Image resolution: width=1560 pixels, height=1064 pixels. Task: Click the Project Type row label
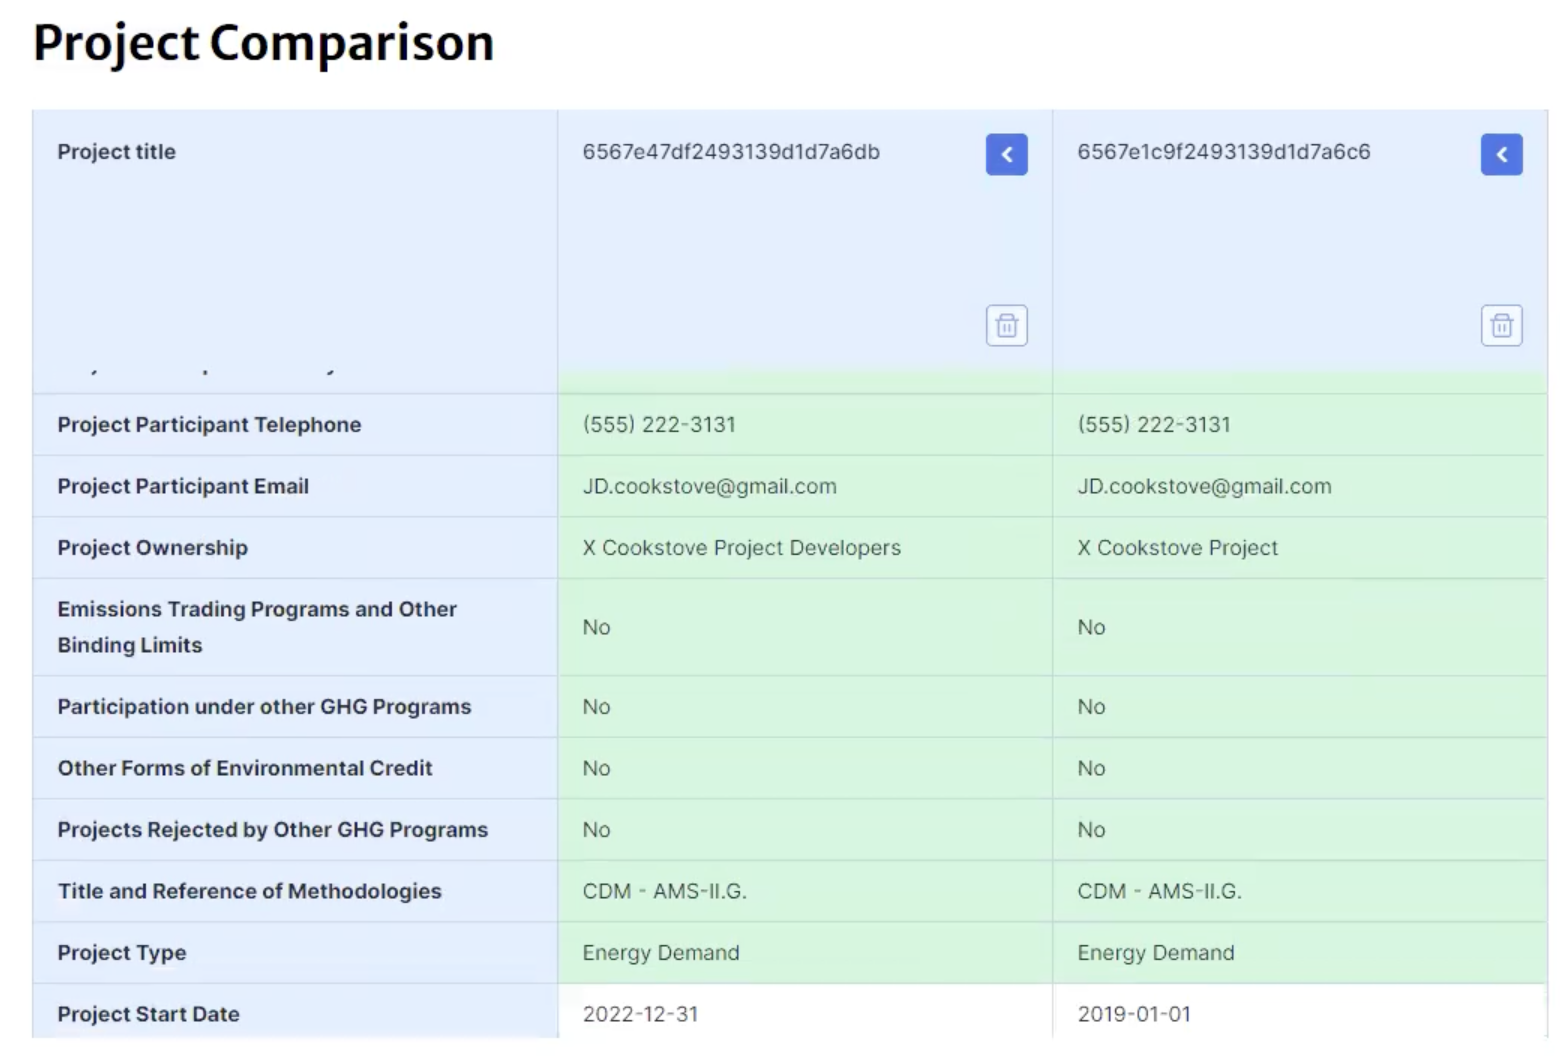[x=122, y=953]
